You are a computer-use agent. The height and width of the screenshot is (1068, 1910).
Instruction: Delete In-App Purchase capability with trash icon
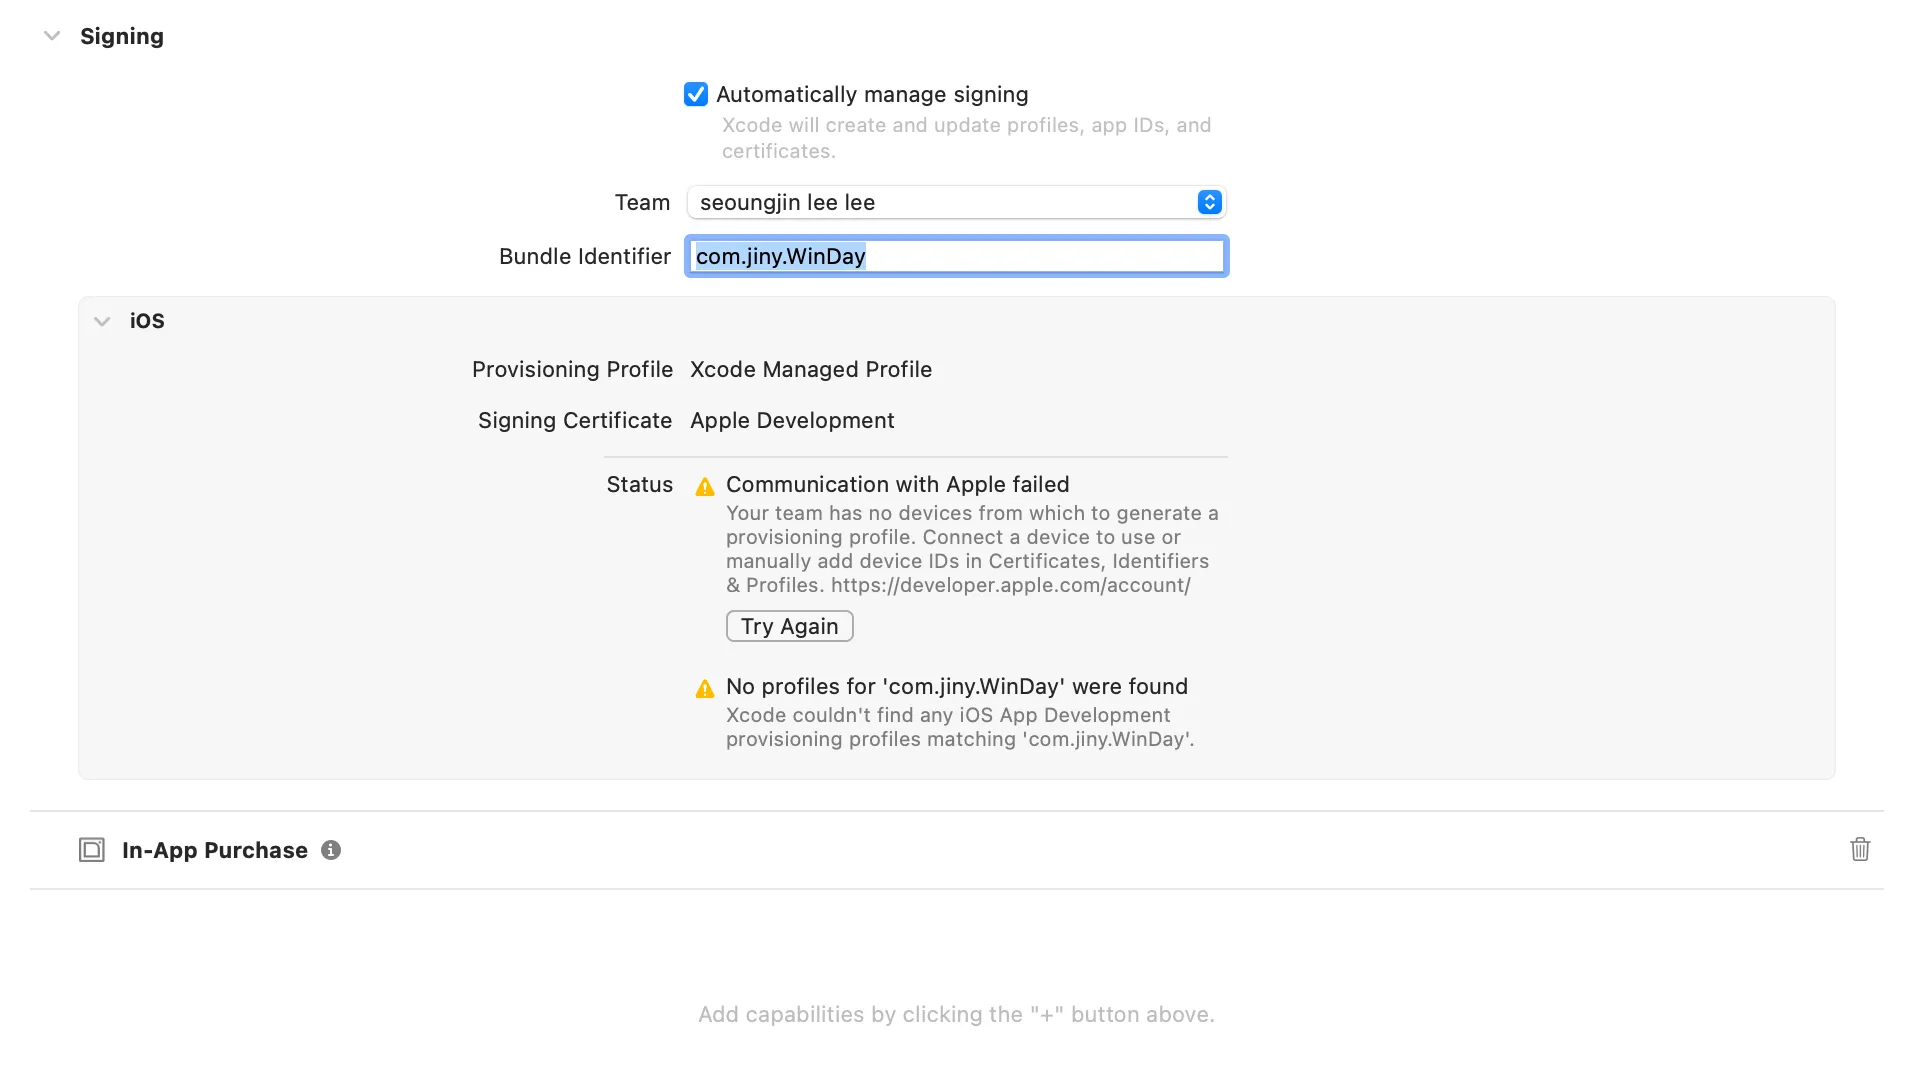(1859, 849)
